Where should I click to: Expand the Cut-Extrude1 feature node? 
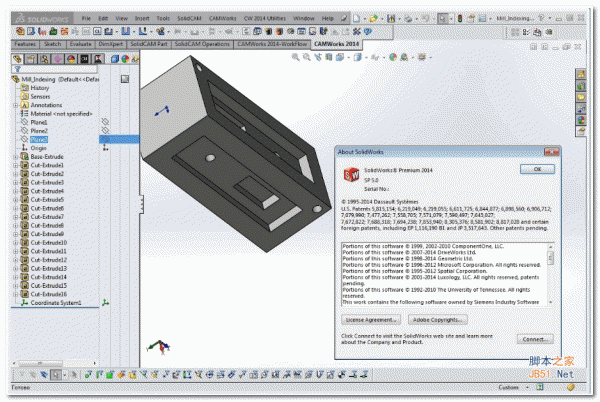coord(16,165)
